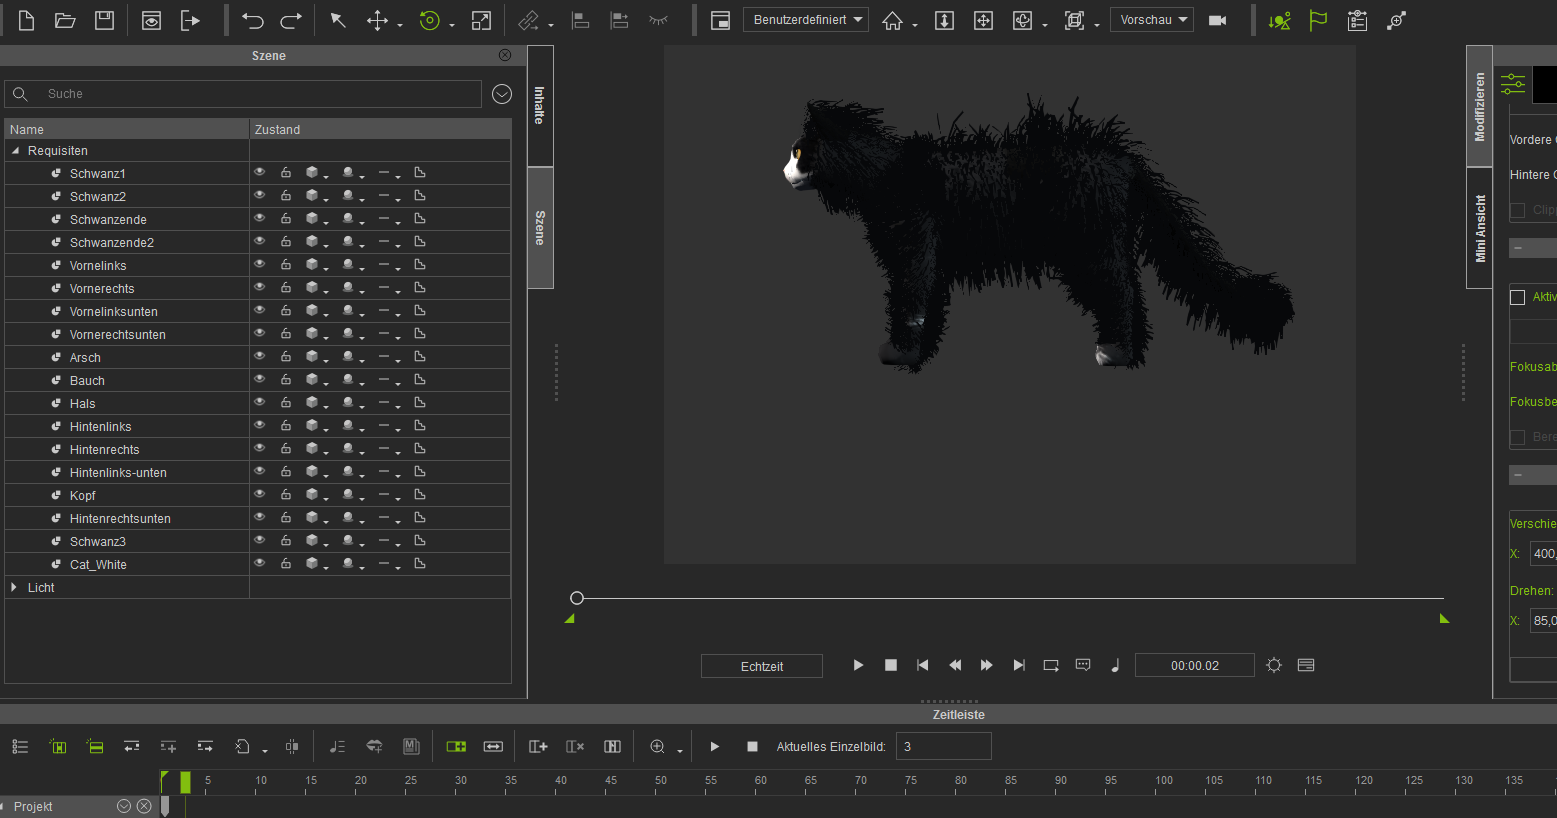Click the camera icon beside Vorschau
This screenshot has height=818, width=1557.
tap(1217, 20)
